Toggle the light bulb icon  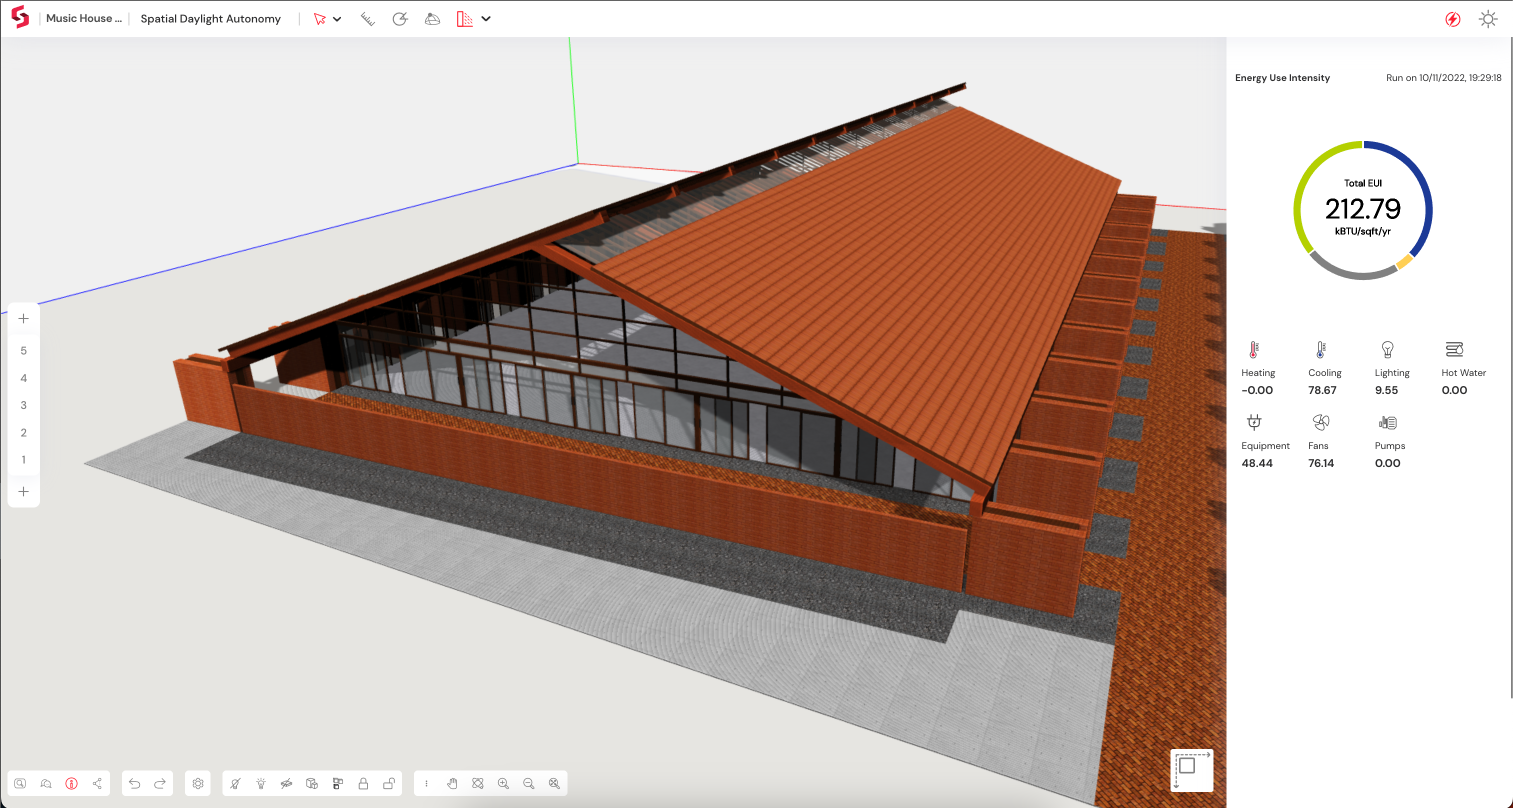coord(261,783)
